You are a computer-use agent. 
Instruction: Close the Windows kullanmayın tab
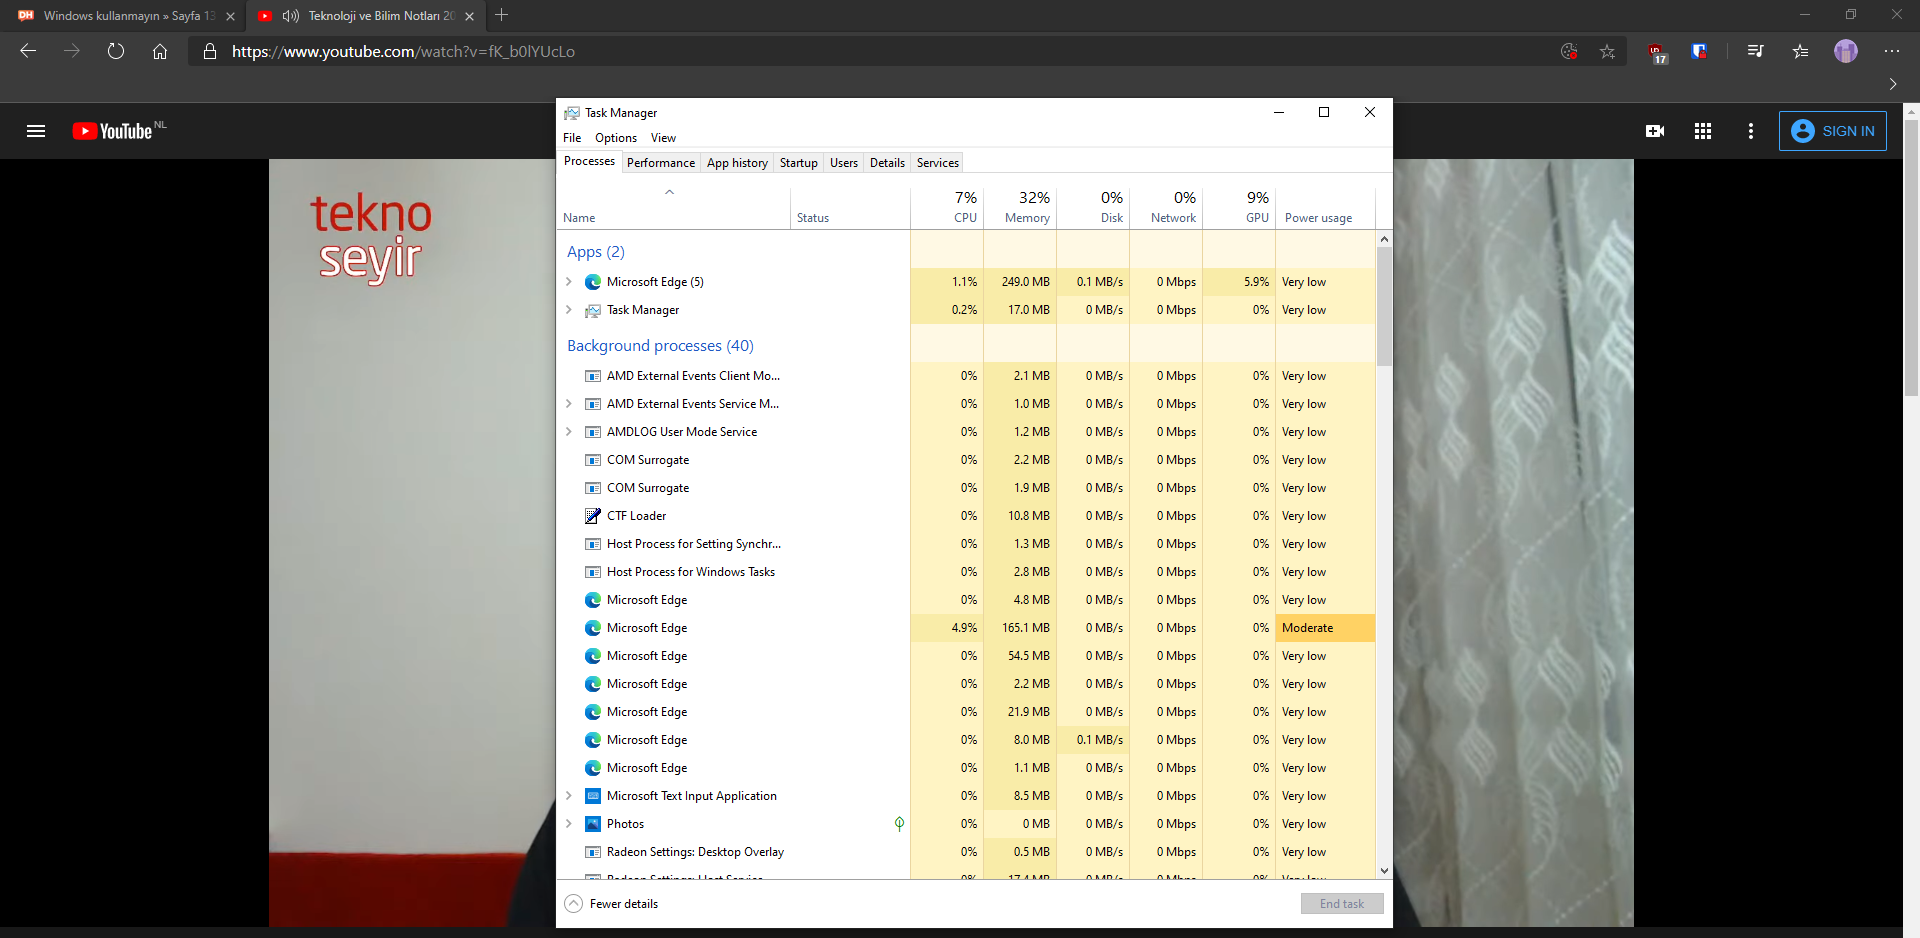pyautogui.click(x=230, y=16)
